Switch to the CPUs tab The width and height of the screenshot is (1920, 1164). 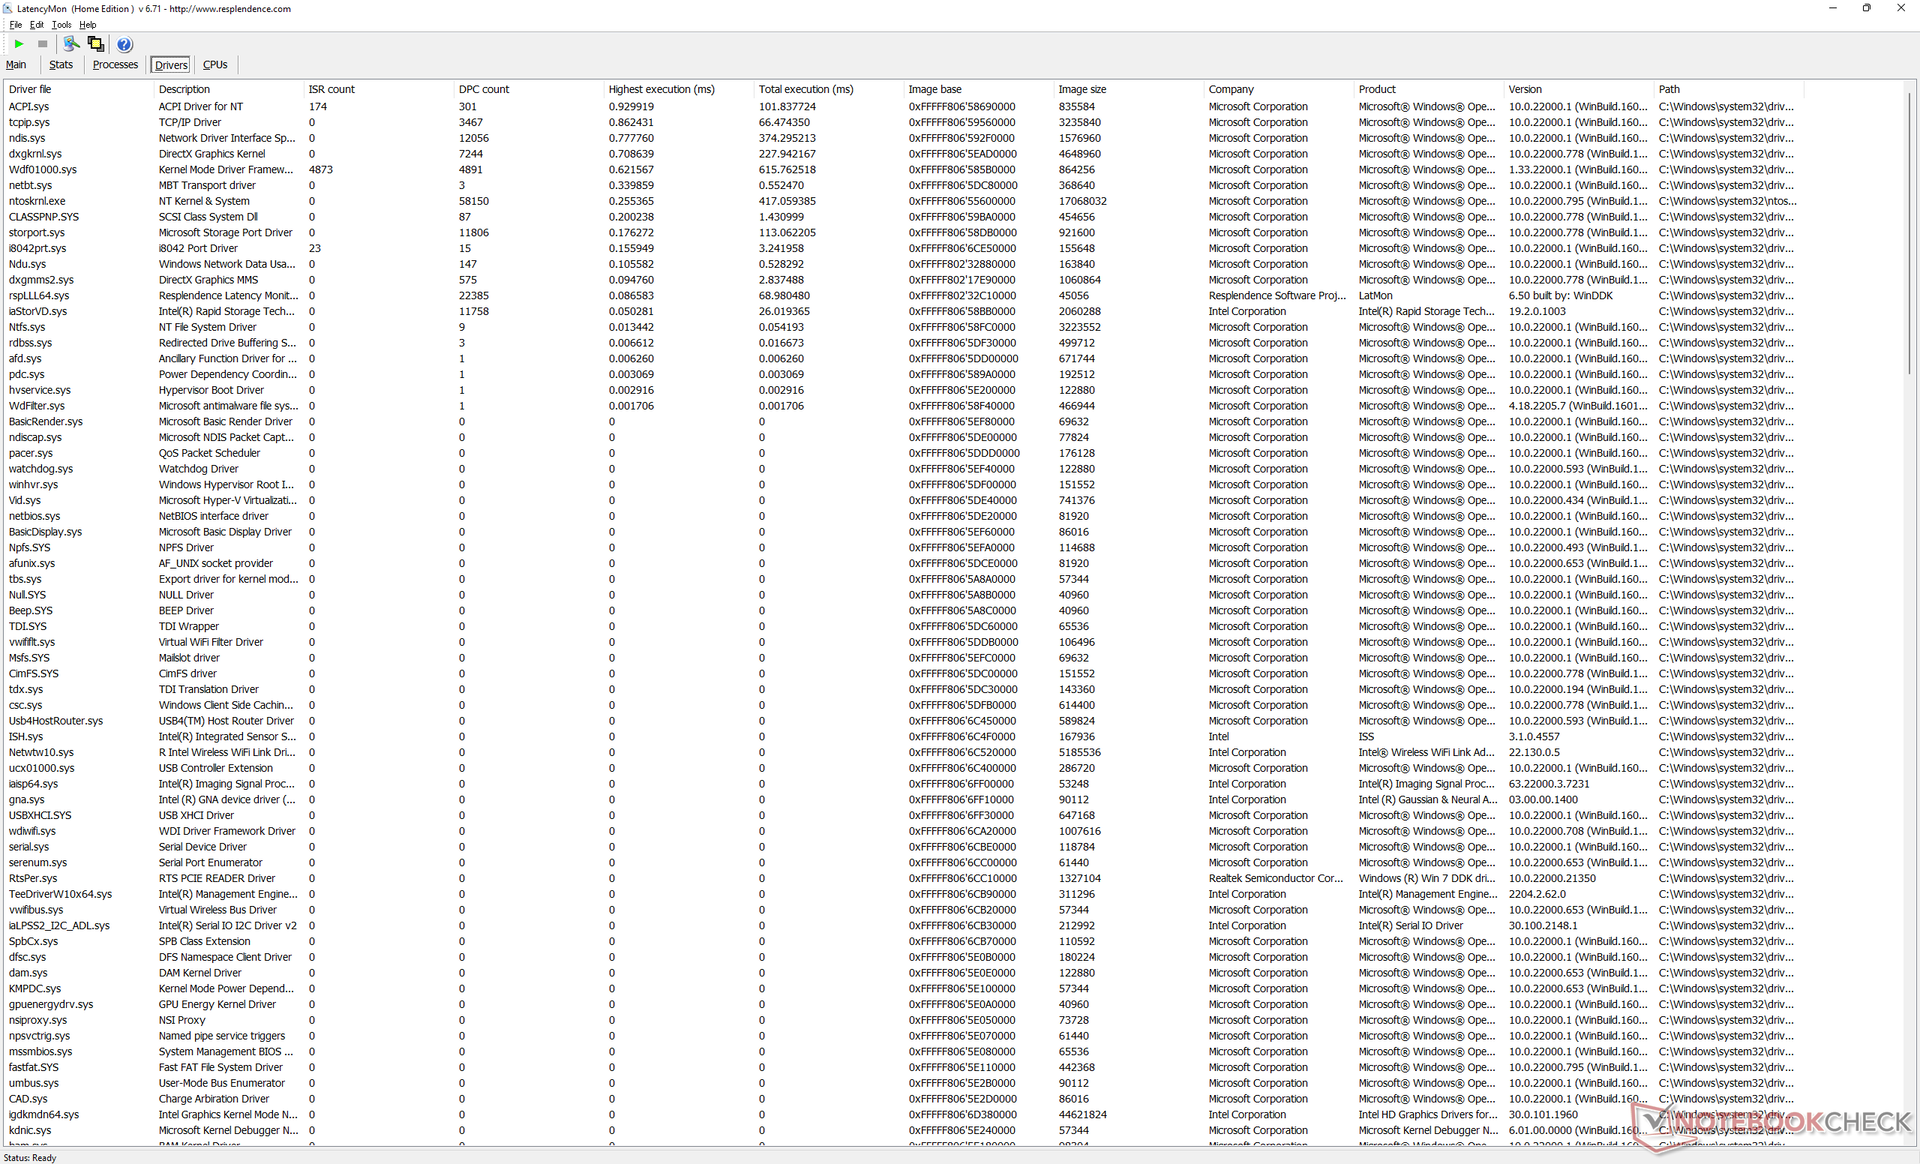pos(215,65)
